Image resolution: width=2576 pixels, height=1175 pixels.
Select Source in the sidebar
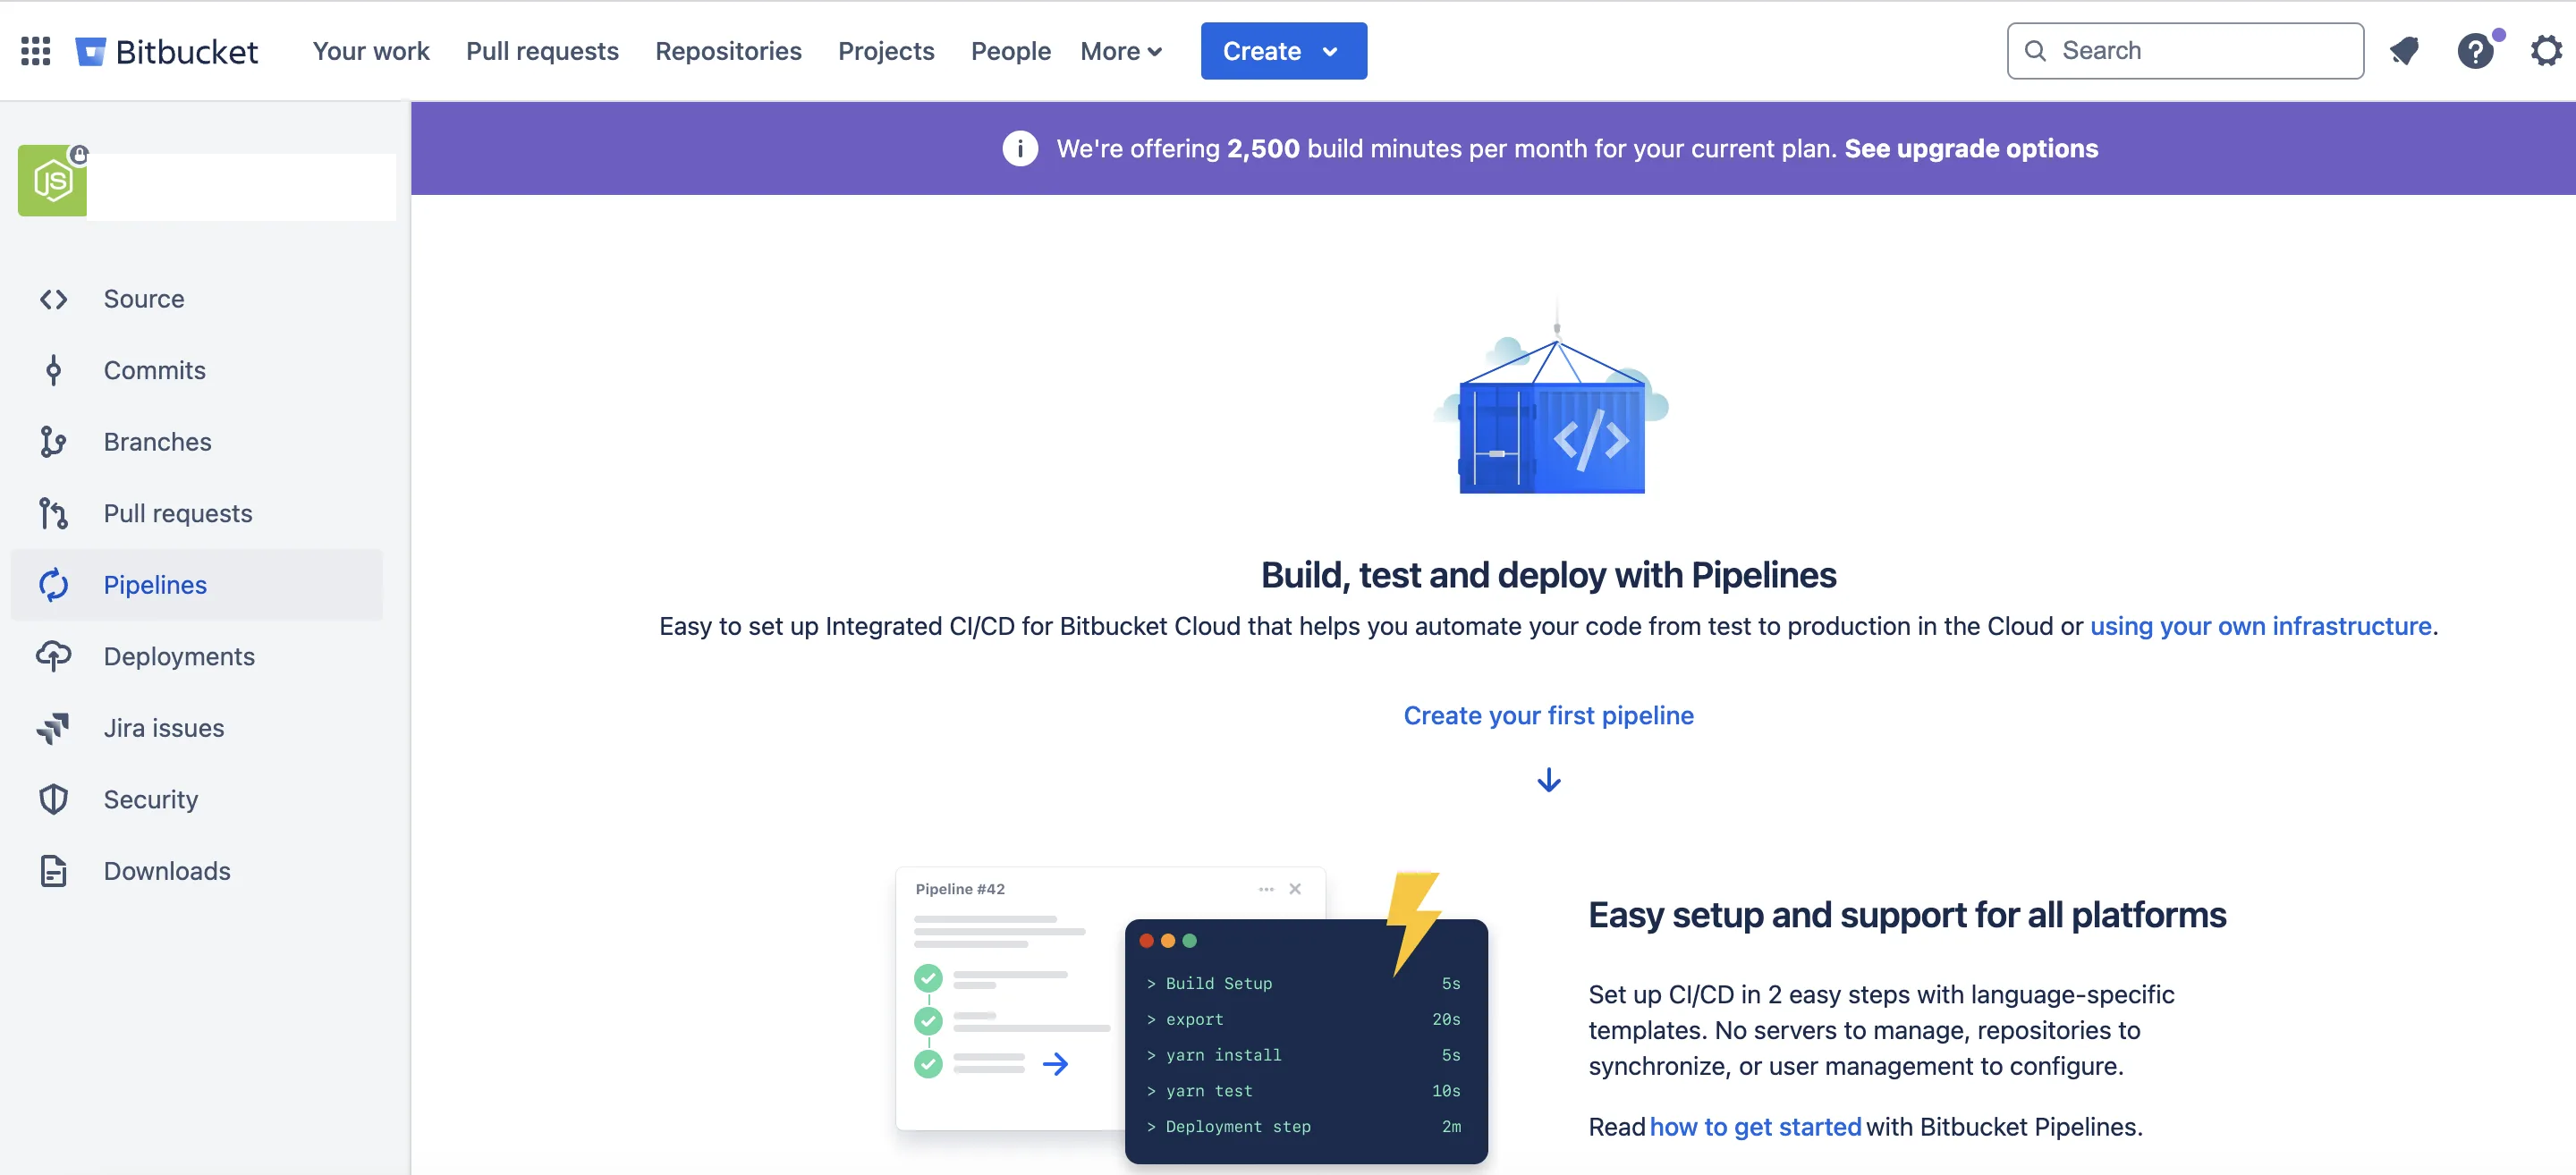[x=197, y=299]
